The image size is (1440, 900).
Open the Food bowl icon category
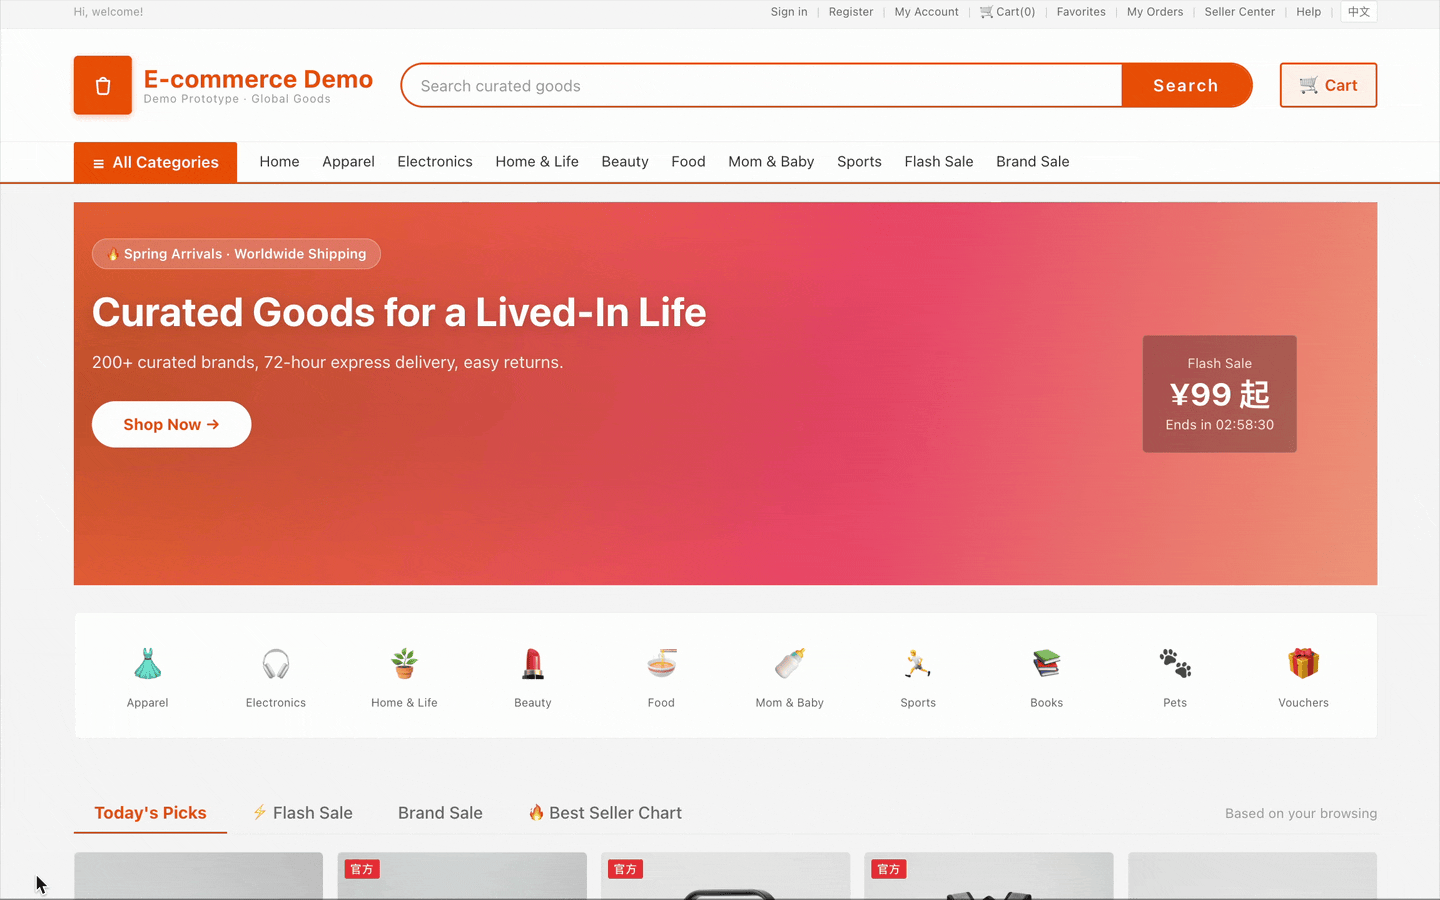pyautogui.click(x=661, y=664)
